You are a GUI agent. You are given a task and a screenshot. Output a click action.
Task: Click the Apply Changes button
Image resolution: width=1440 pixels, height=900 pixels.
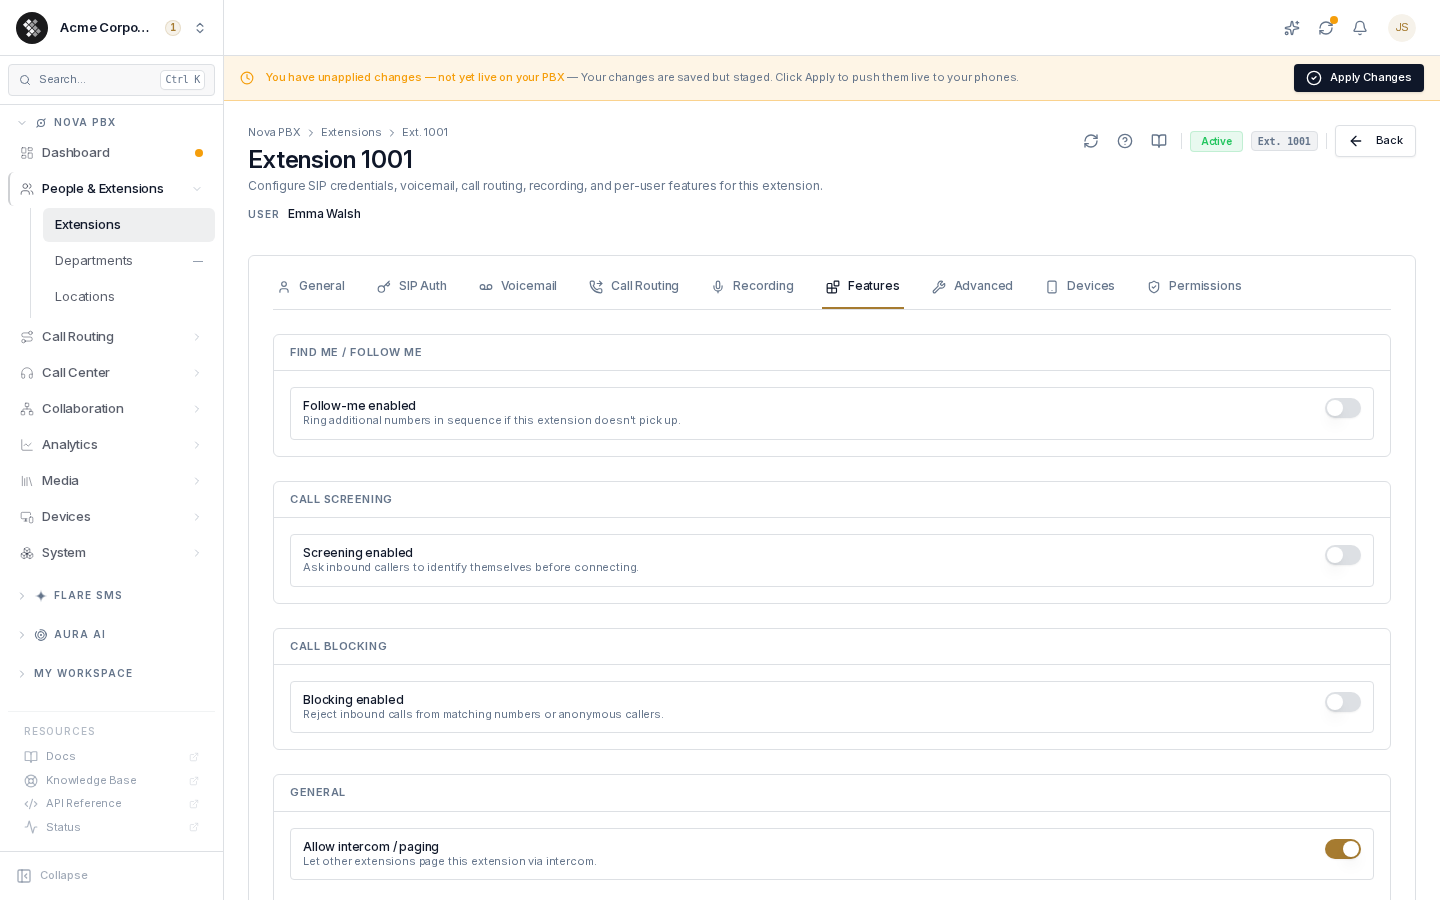point(1359,78)
